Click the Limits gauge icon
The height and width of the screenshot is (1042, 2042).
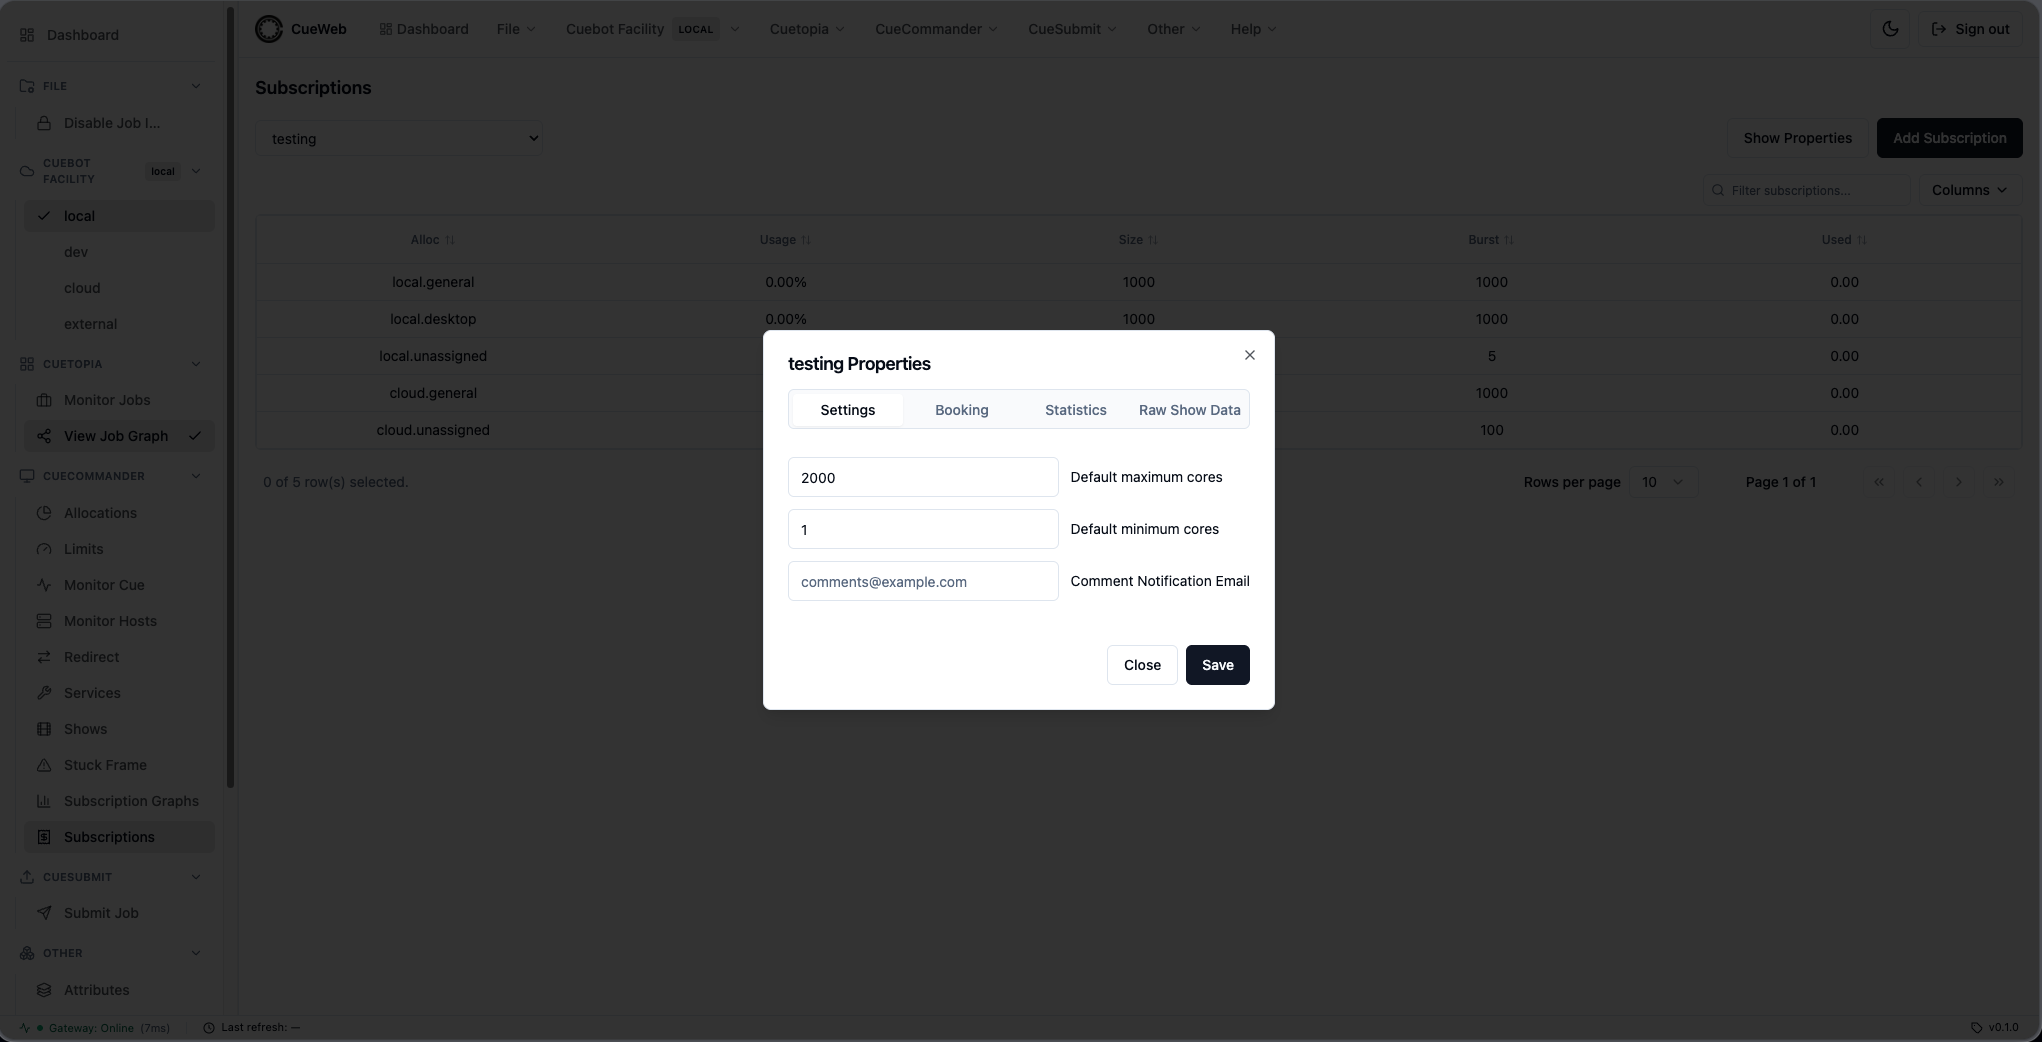click(44, 549)
